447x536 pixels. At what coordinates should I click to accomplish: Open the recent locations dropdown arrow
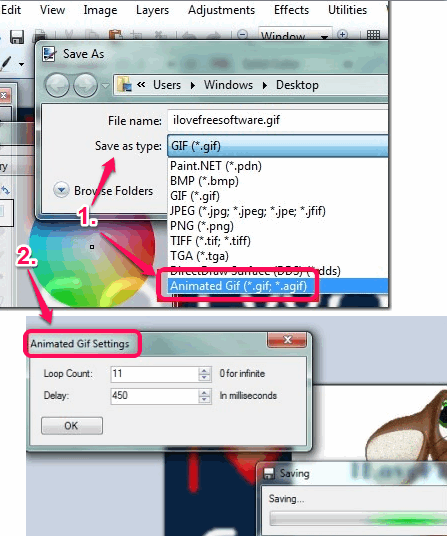click(x=106, y=85)
